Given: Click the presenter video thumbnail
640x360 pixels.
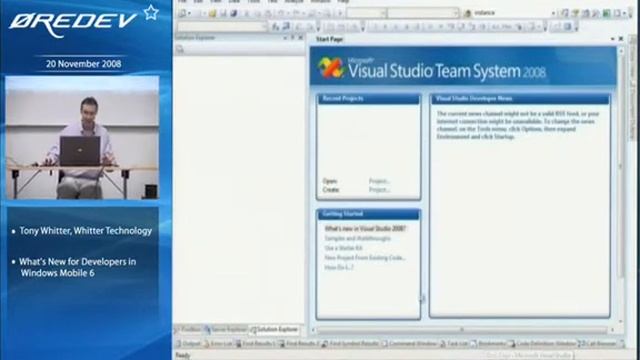Looking at the screenshot, I should [82, 138].
